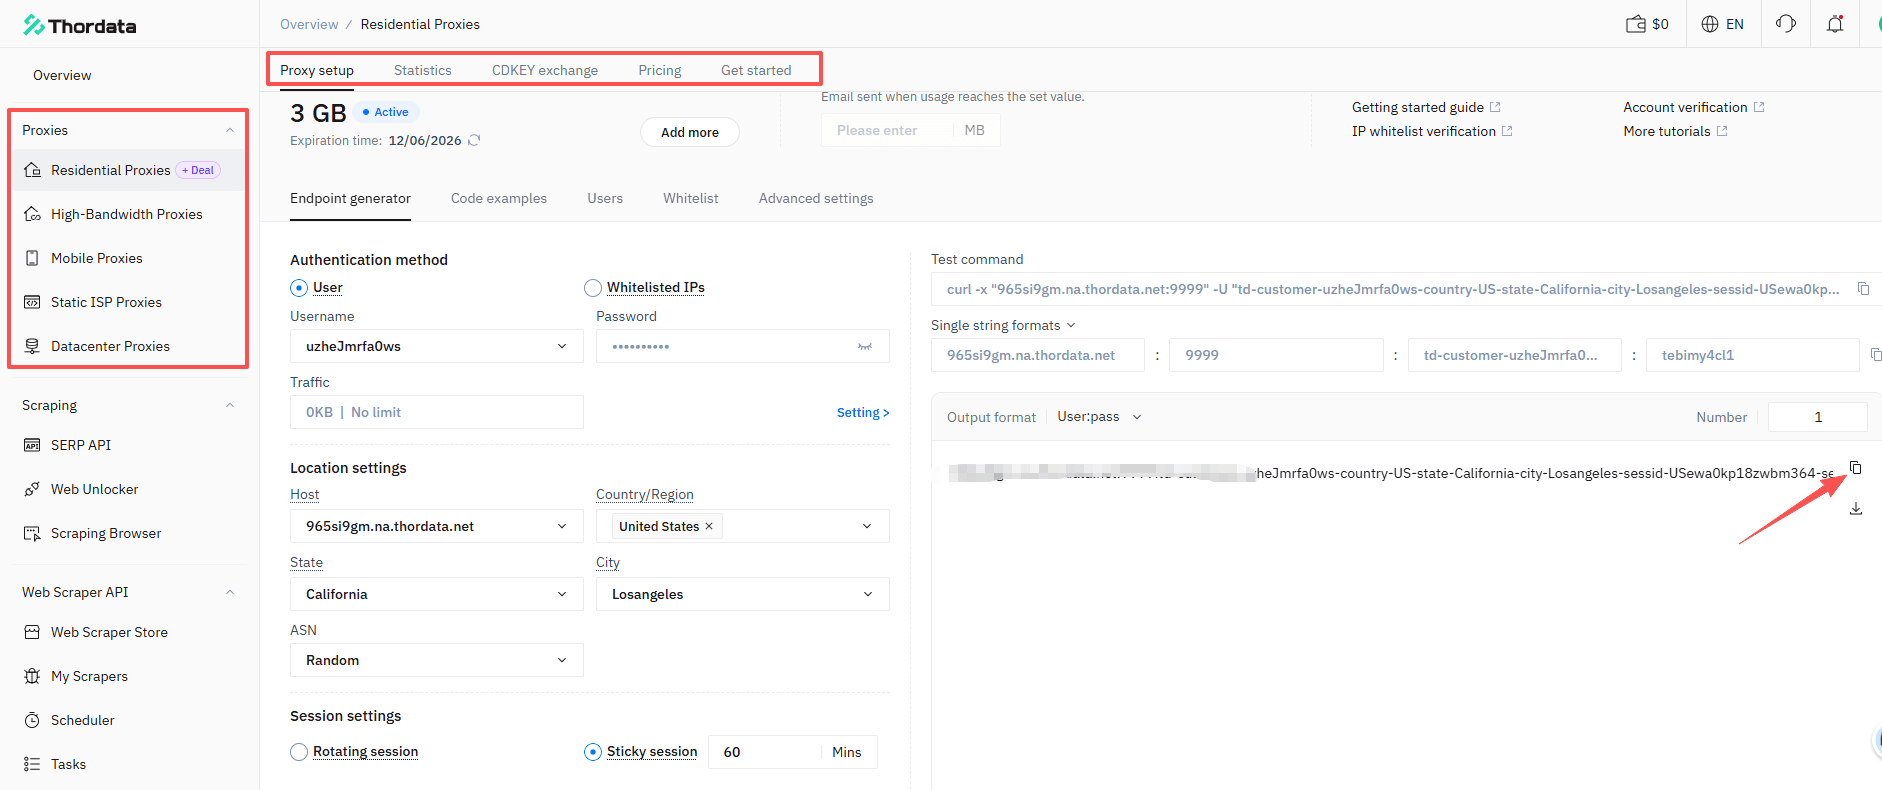Switch to the Statistics tab
The width and height of the screenshot is (1882, 790).
click(x=423, y=70)
